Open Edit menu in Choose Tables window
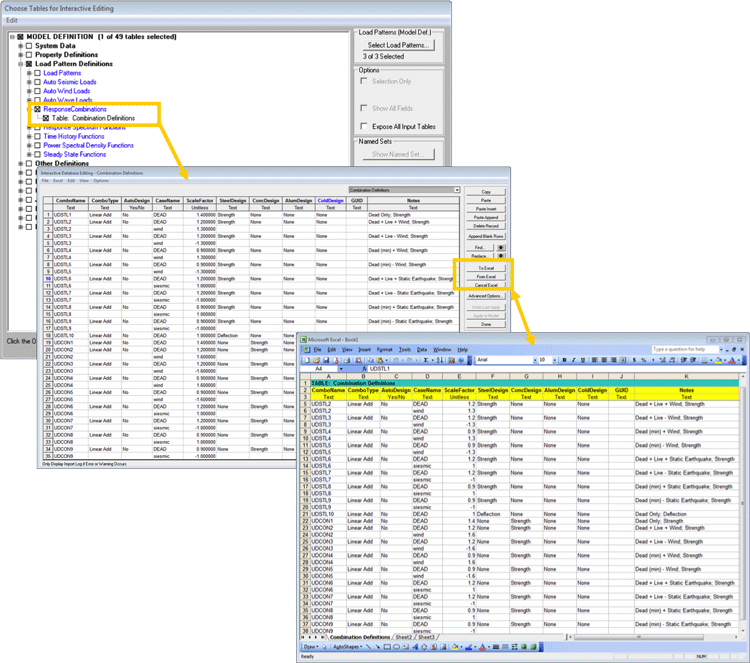This screenshot has width=750, height=663. click(12, 21)
